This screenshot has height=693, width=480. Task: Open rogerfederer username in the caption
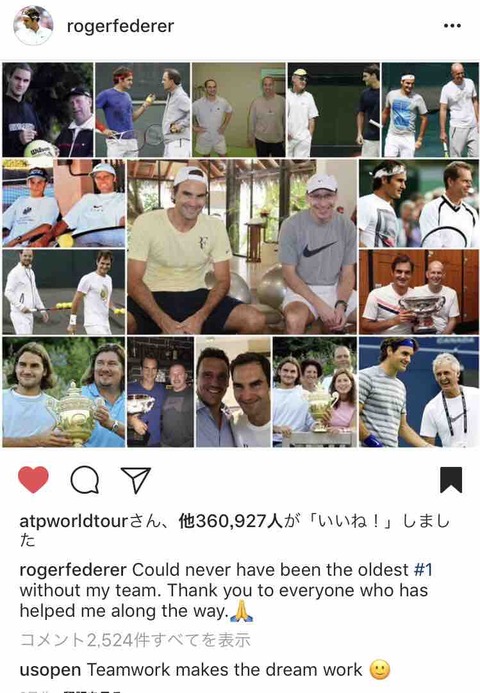pos(73,570)
